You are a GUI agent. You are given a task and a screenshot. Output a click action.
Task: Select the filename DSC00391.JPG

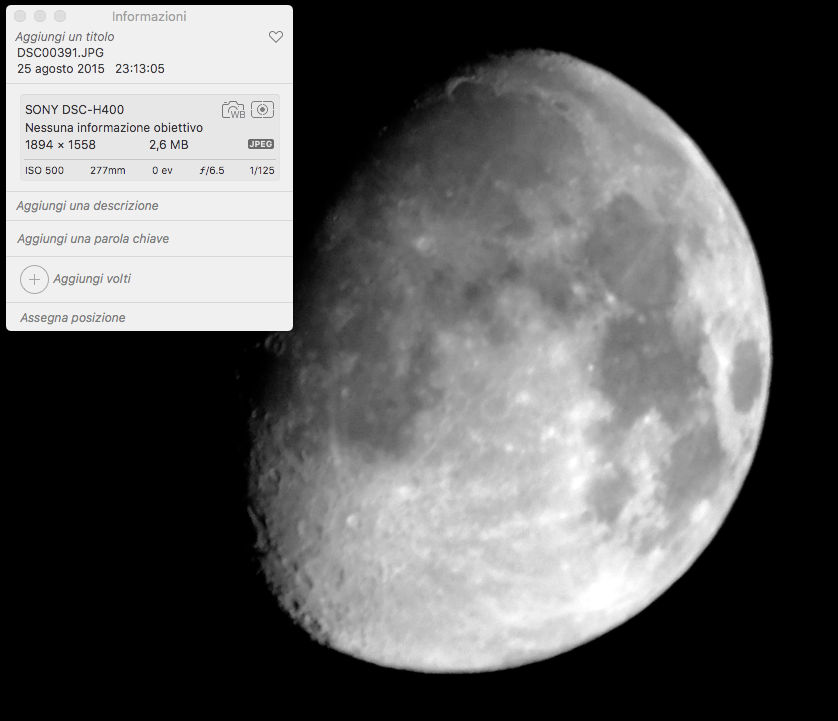click(x=60, y=52)
